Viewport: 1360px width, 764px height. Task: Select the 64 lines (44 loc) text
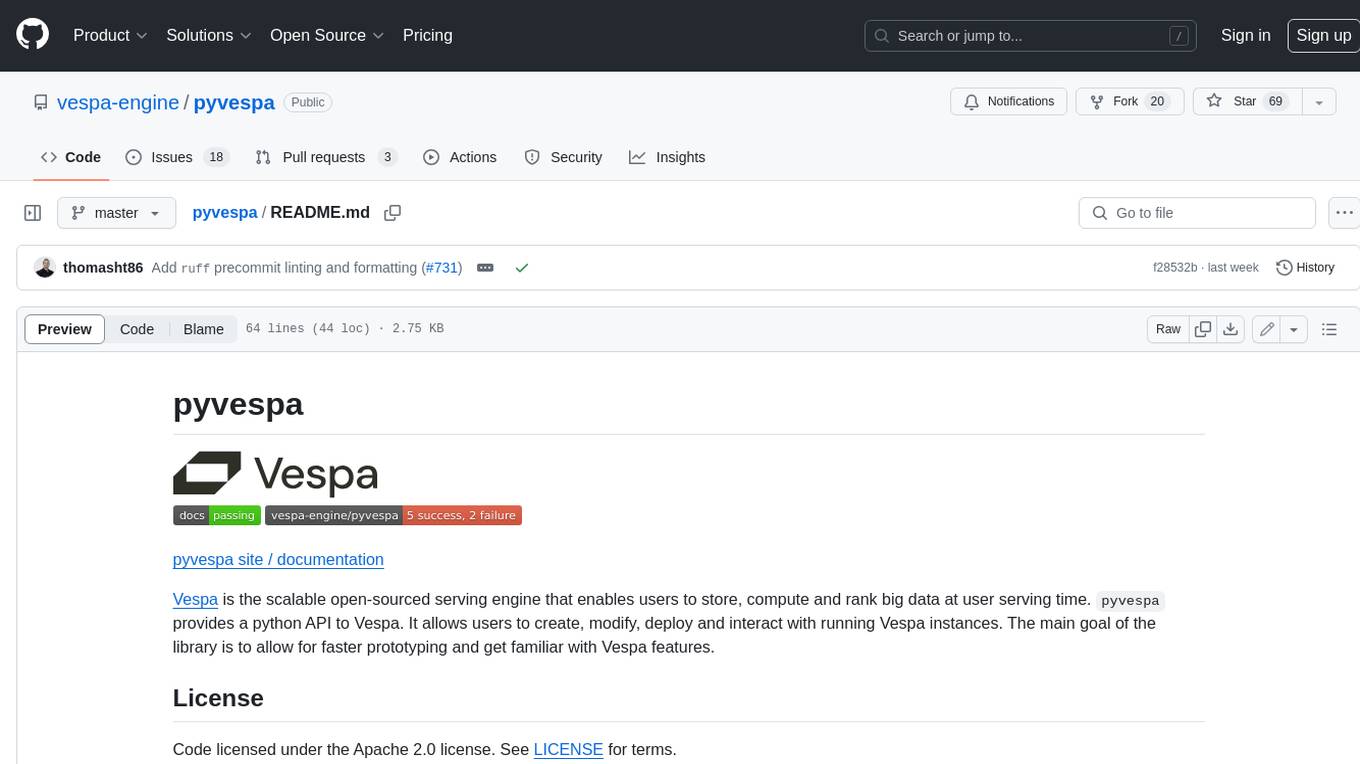[307, 329]
